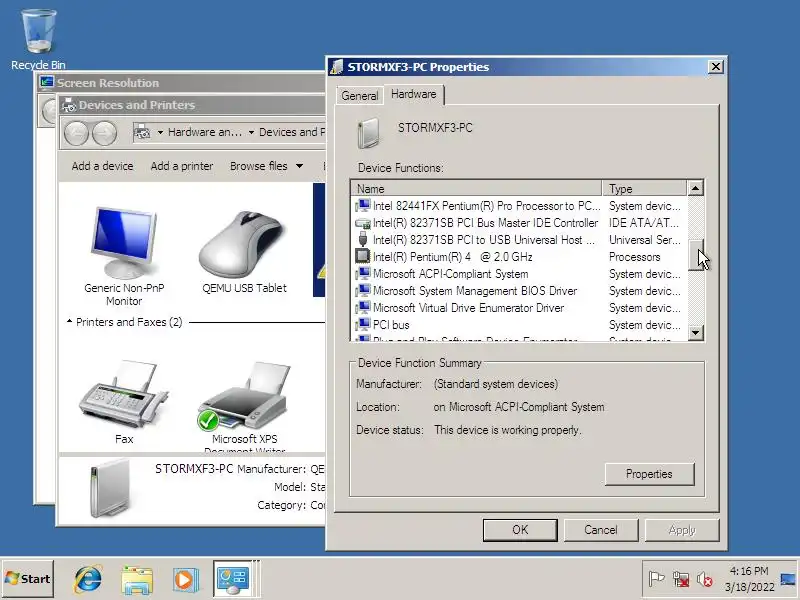This screenshot has height=600, width=800.
Task: Expand the dropdown arrow before Devices and P breadcrumb
Action: tap(252, 133)
